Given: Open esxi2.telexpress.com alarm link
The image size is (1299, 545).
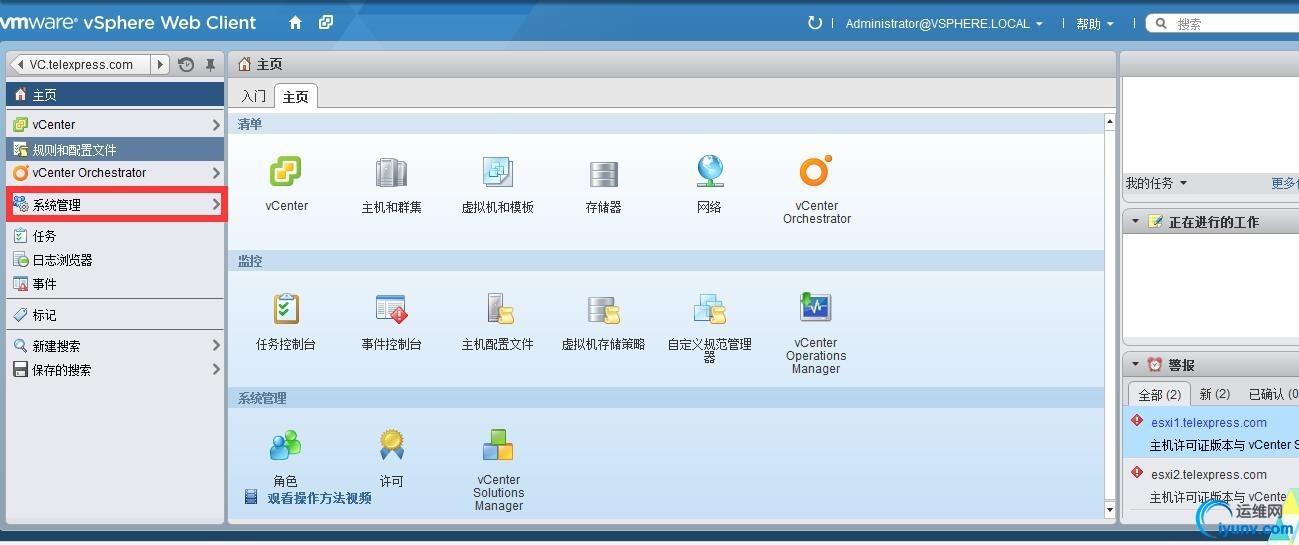Looking at the screenshot, I should [x=1208, y=474].
